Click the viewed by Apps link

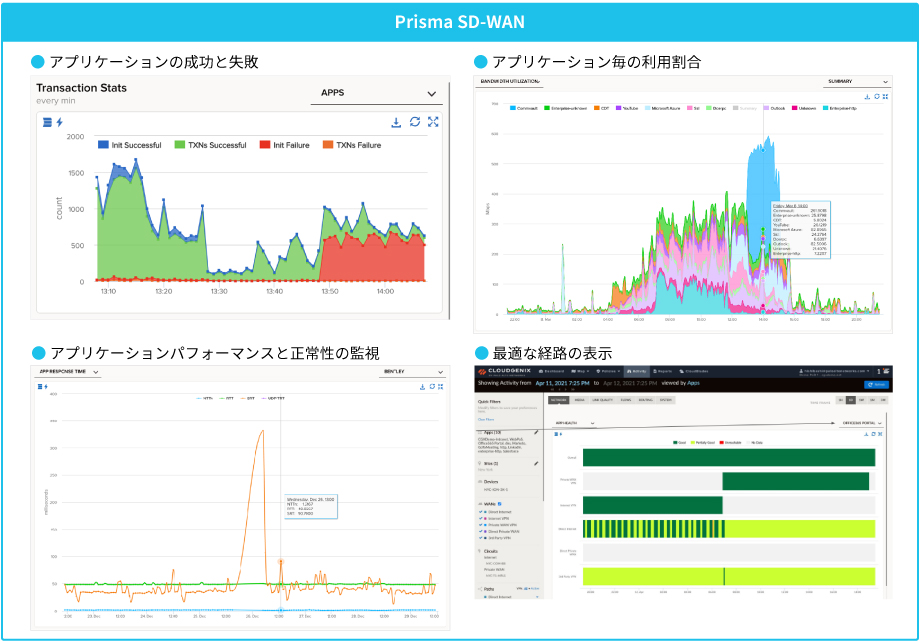pyautogui.click(x=694, y=383)
